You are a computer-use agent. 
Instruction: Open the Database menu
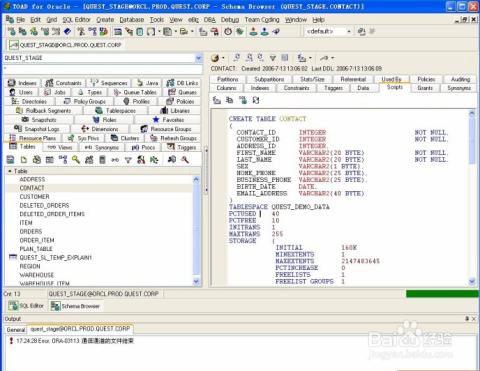(x=132, y=20)
